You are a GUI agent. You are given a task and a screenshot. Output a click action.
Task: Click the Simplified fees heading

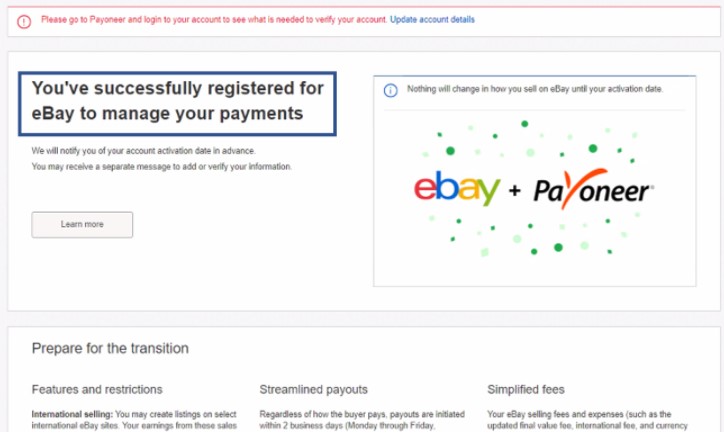click(526, 389)
